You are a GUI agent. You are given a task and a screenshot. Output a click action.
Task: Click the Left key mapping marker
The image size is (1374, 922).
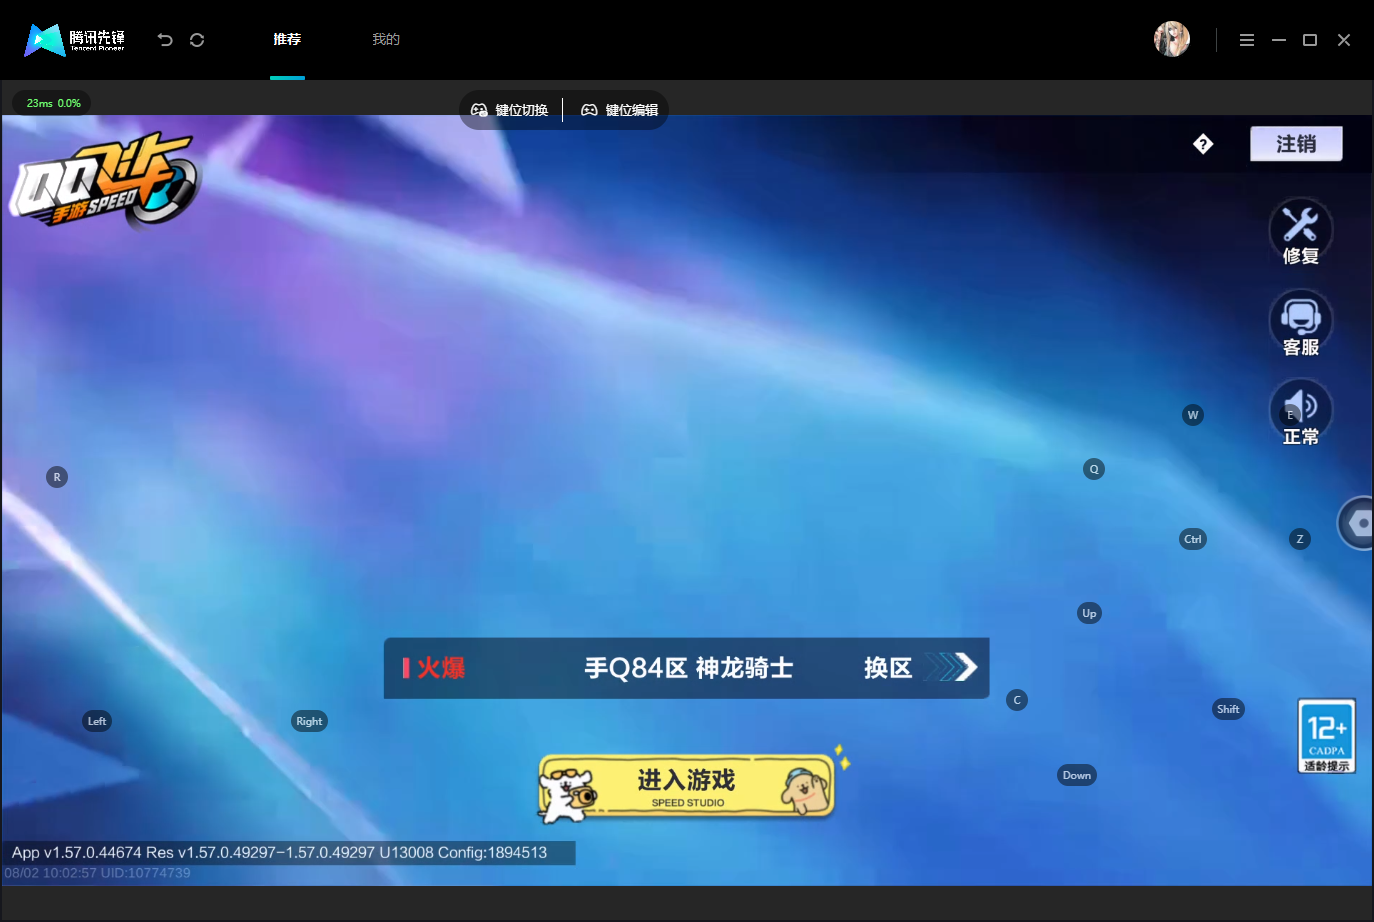(97, 721)
